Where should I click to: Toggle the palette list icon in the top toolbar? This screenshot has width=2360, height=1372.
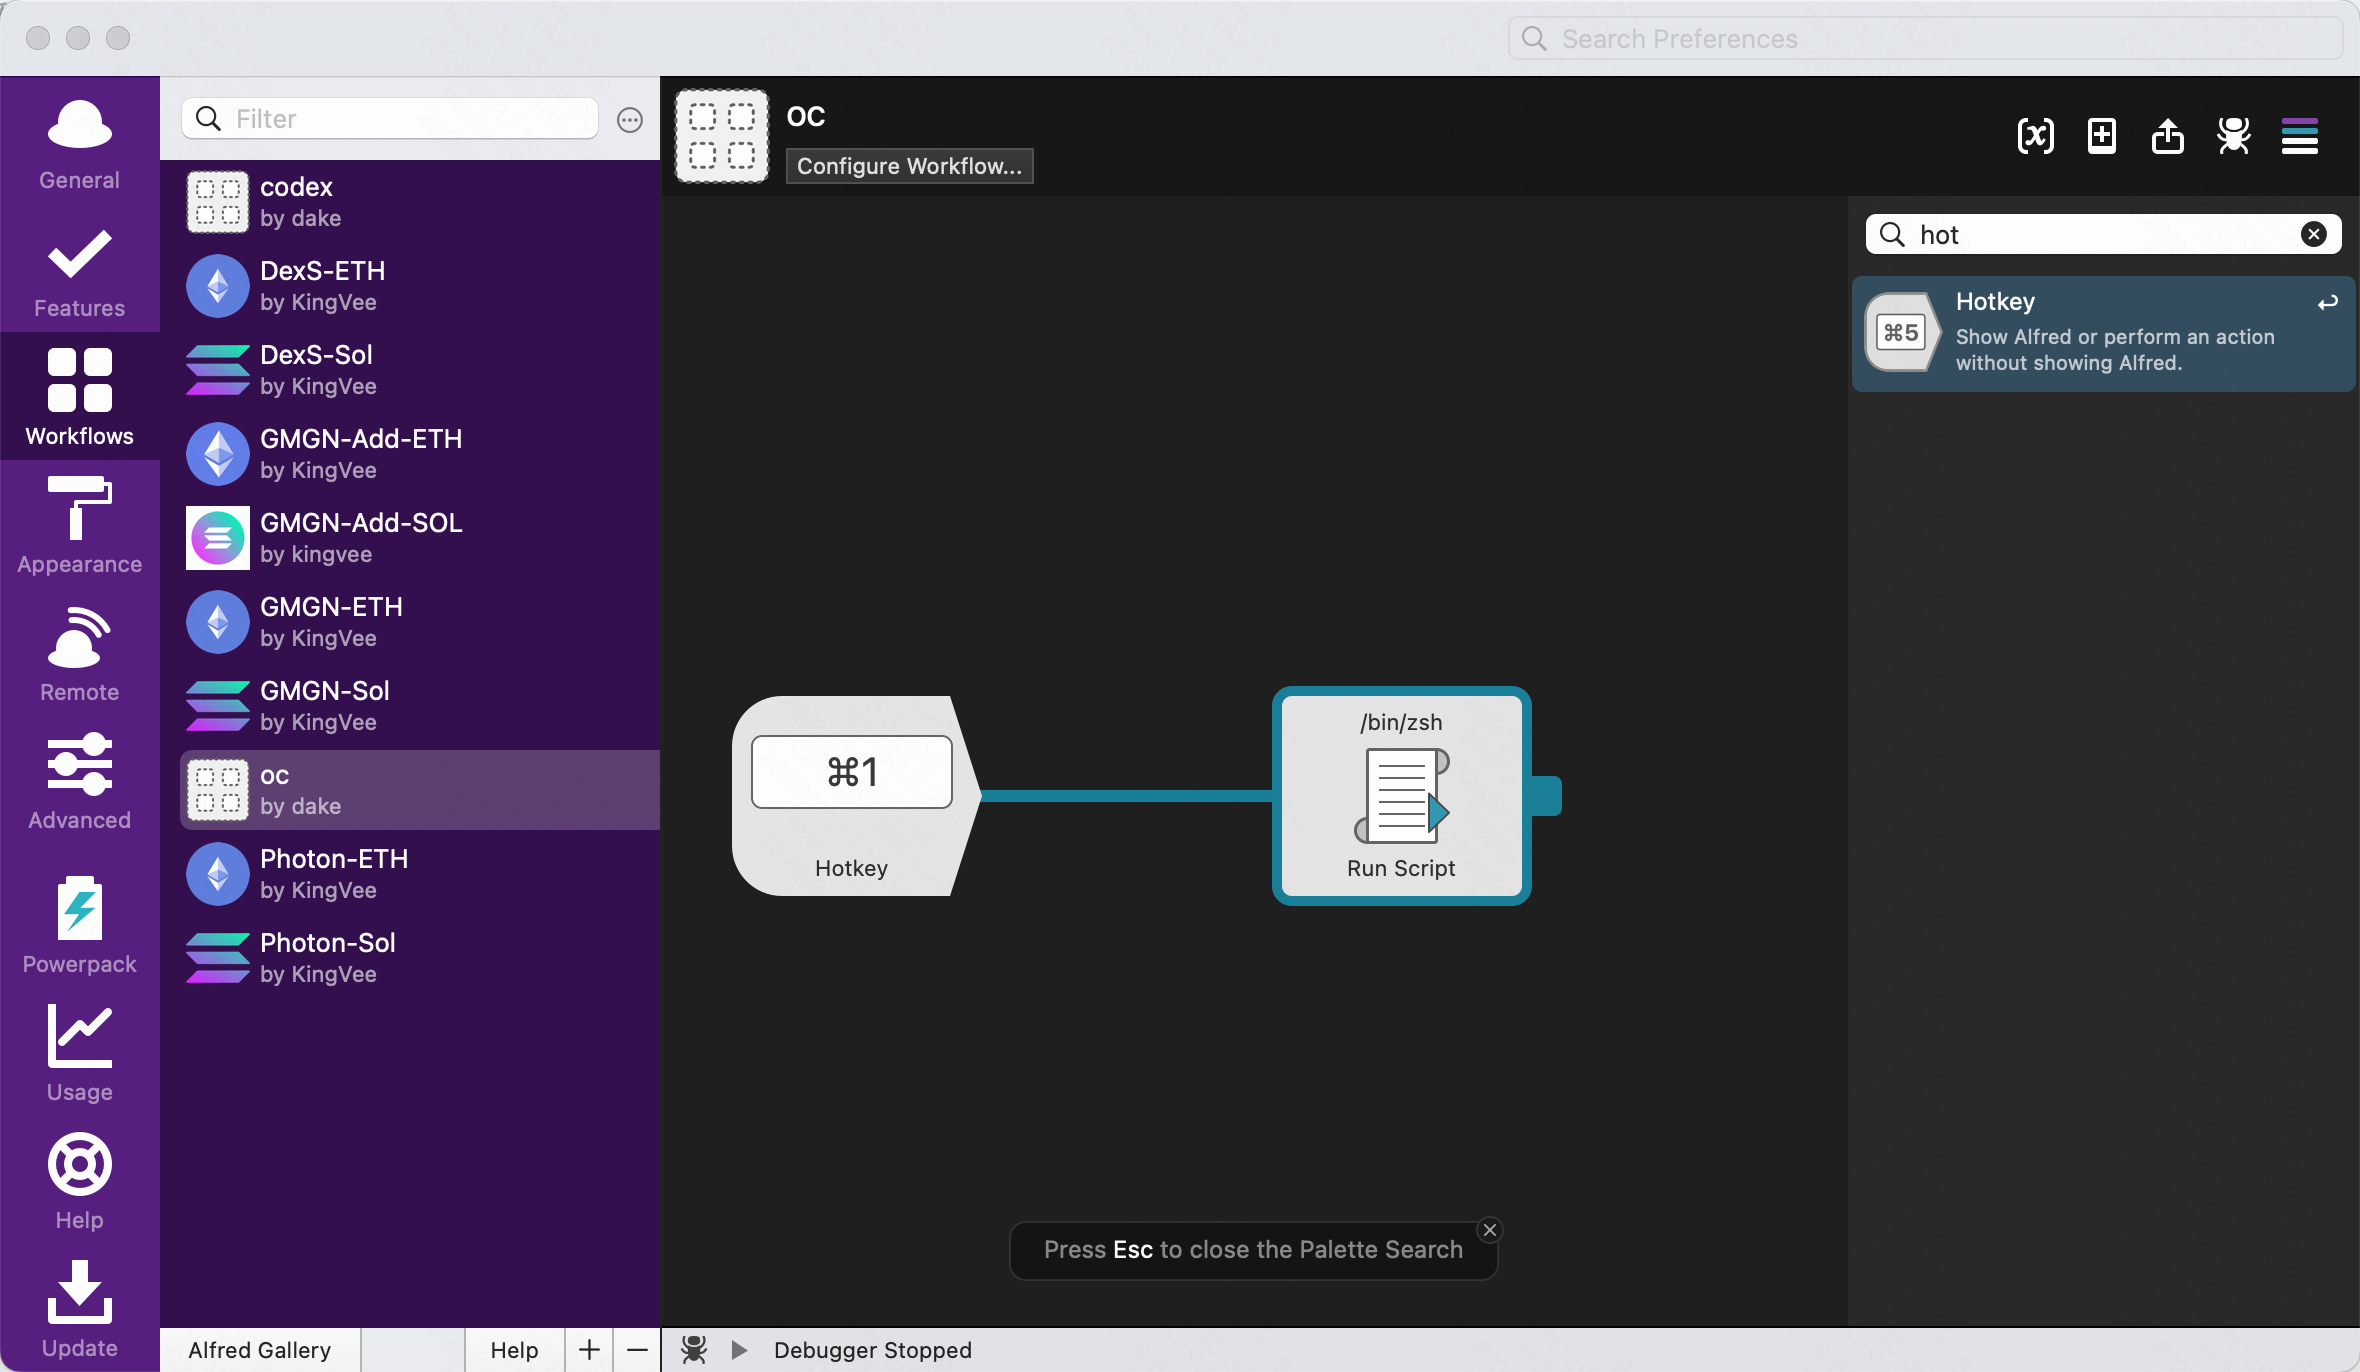[x=2299, y=136]
